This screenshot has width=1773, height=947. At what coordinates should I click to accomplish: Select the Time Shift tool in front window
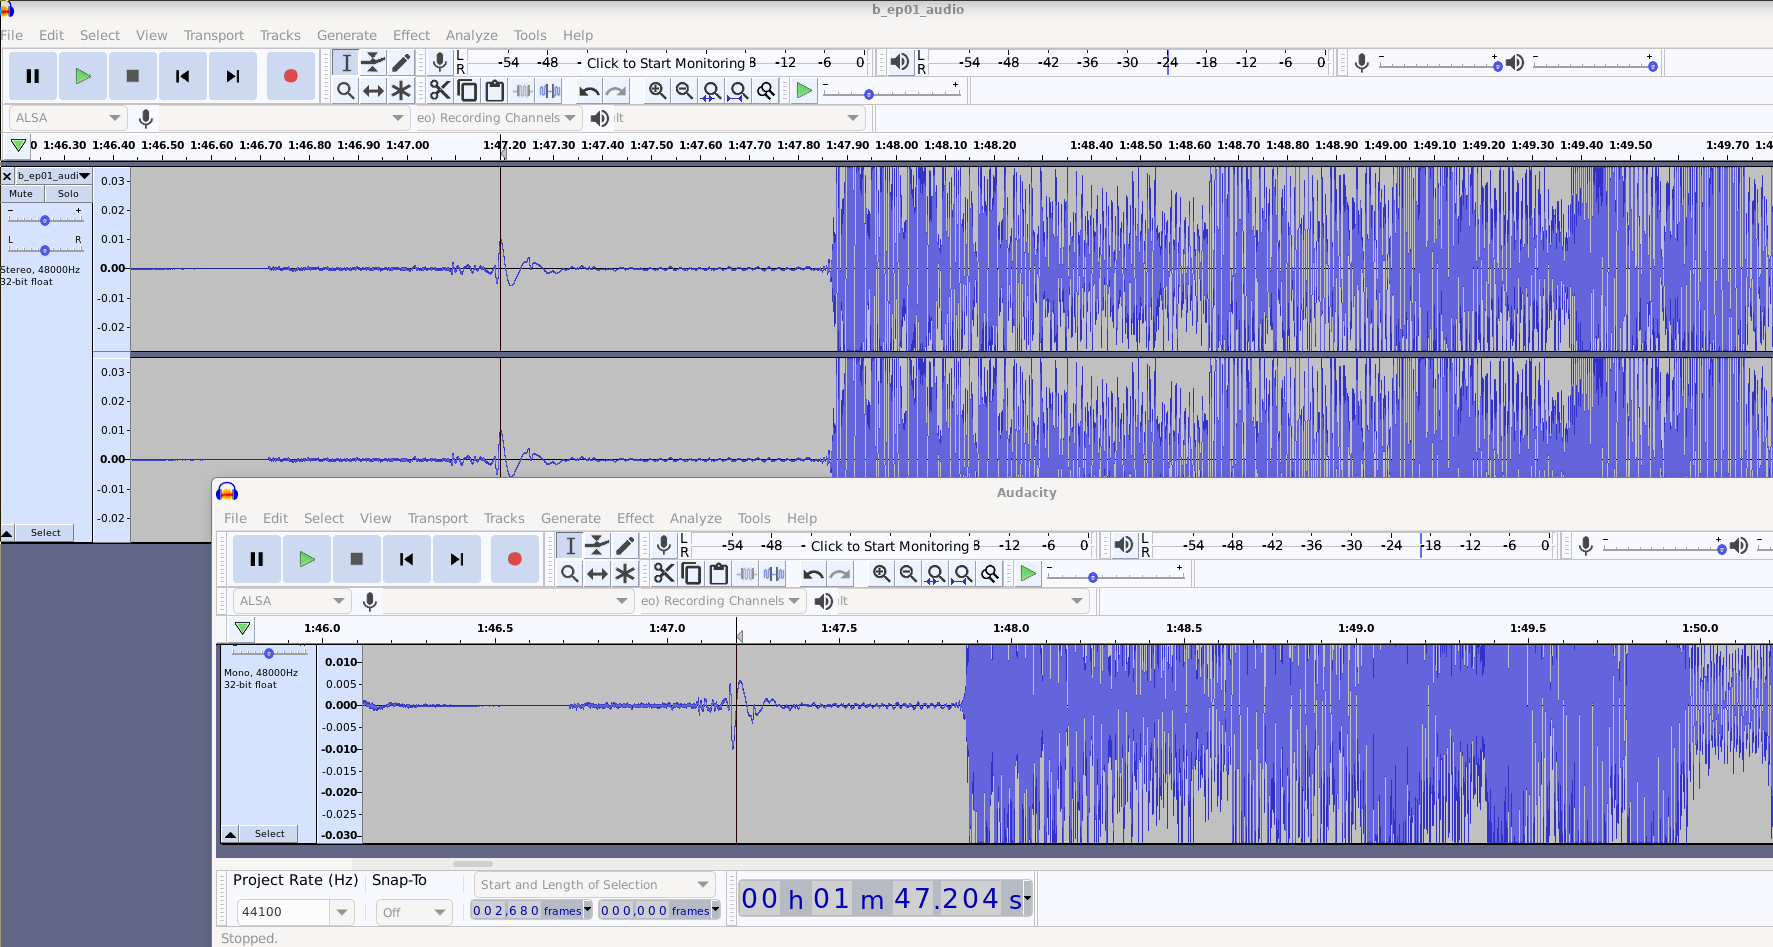(597, 573)
